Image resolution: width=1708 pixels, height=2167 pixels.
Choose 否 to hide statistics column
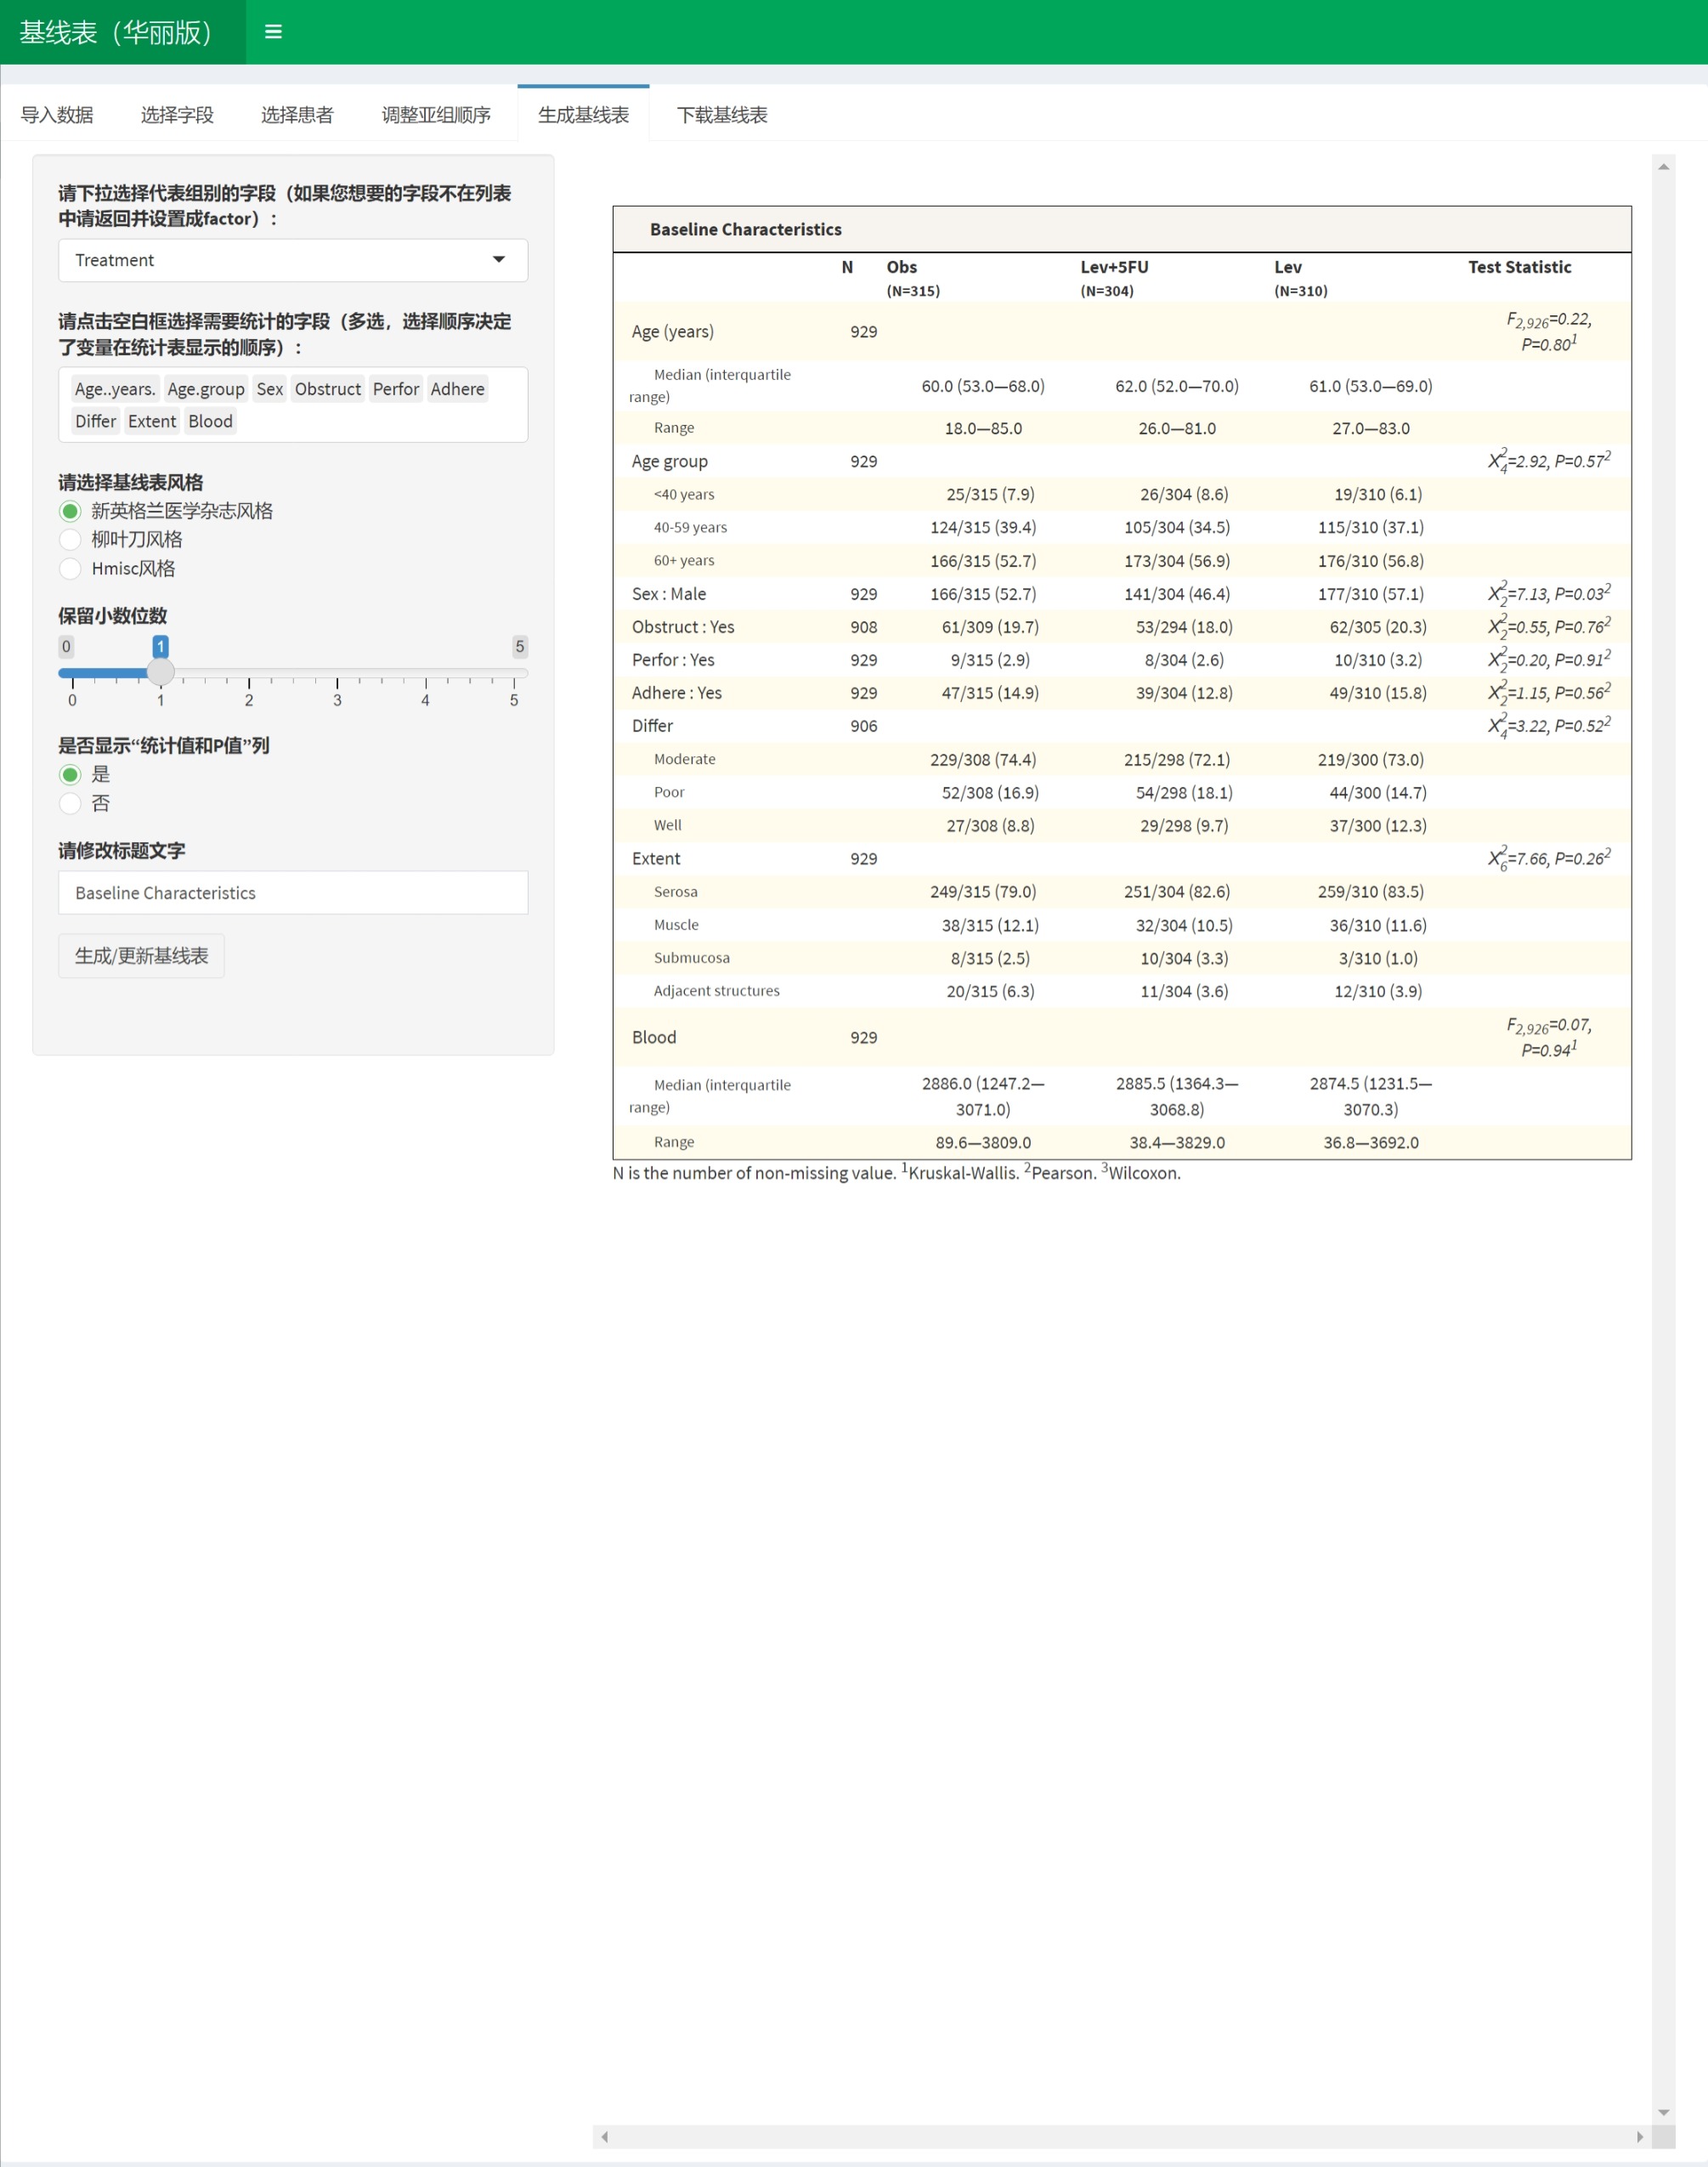[70, 804]
